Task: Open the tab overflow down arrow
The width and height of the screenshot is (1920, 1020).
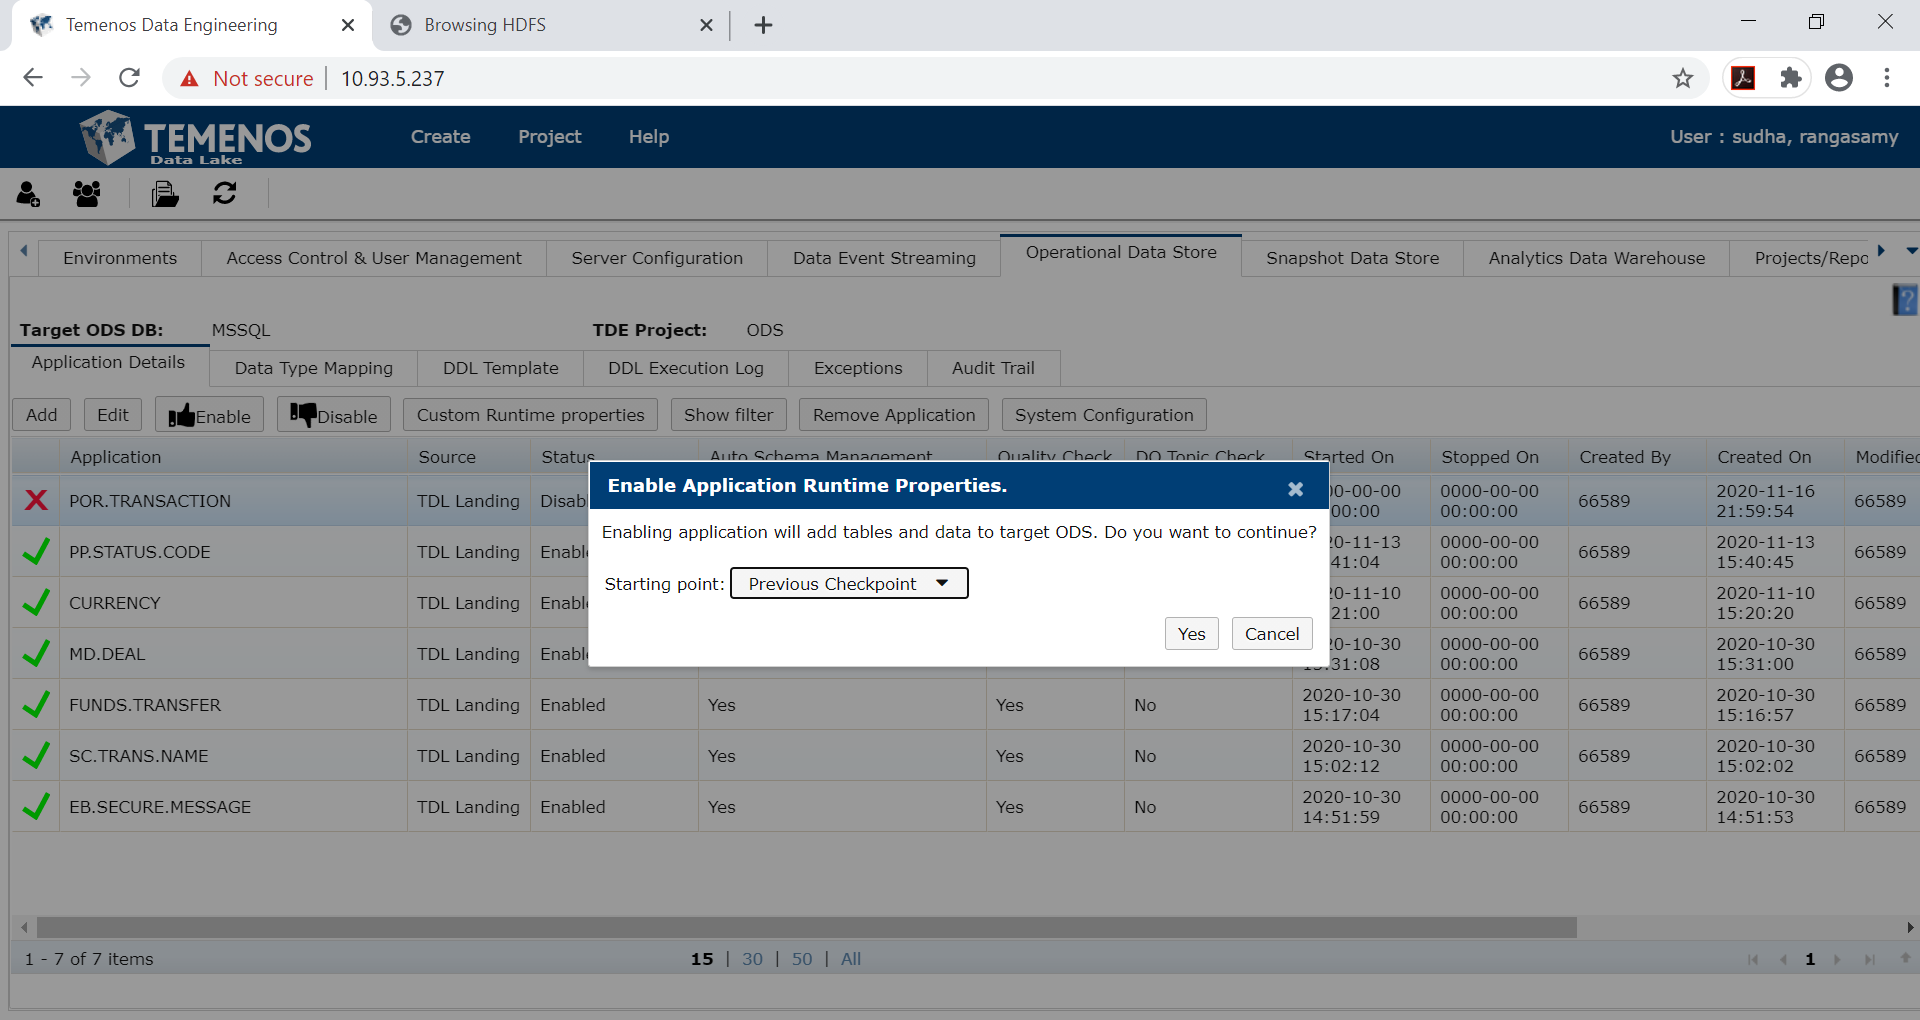Action: (x=1911, y=252)
